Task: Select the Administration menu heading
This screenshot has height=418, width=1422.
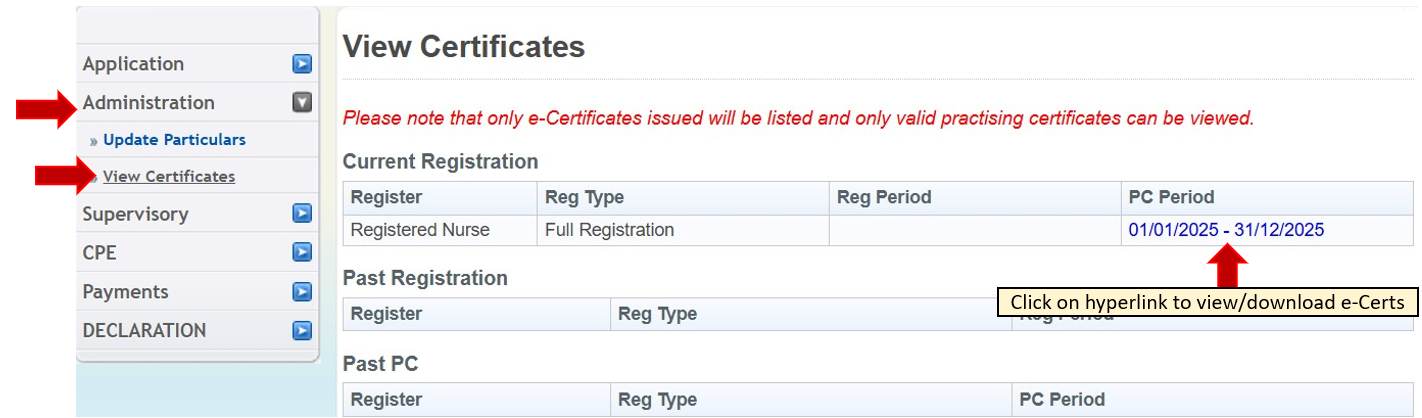Action: [148, 102]
